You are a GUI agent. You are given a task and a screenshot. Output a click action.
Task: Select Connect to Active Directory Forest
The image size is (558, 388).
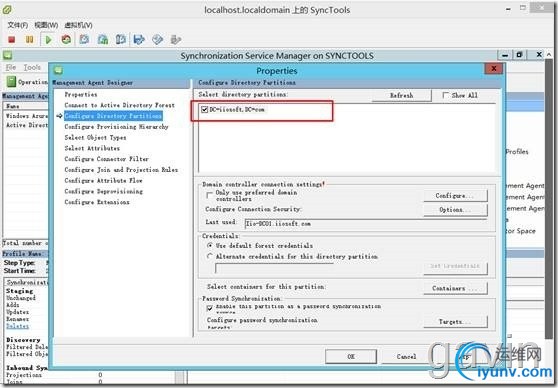point(120,105)
